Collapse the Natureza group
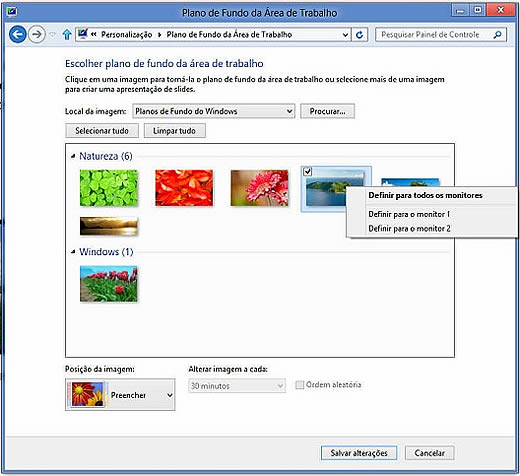 (73, 156)
